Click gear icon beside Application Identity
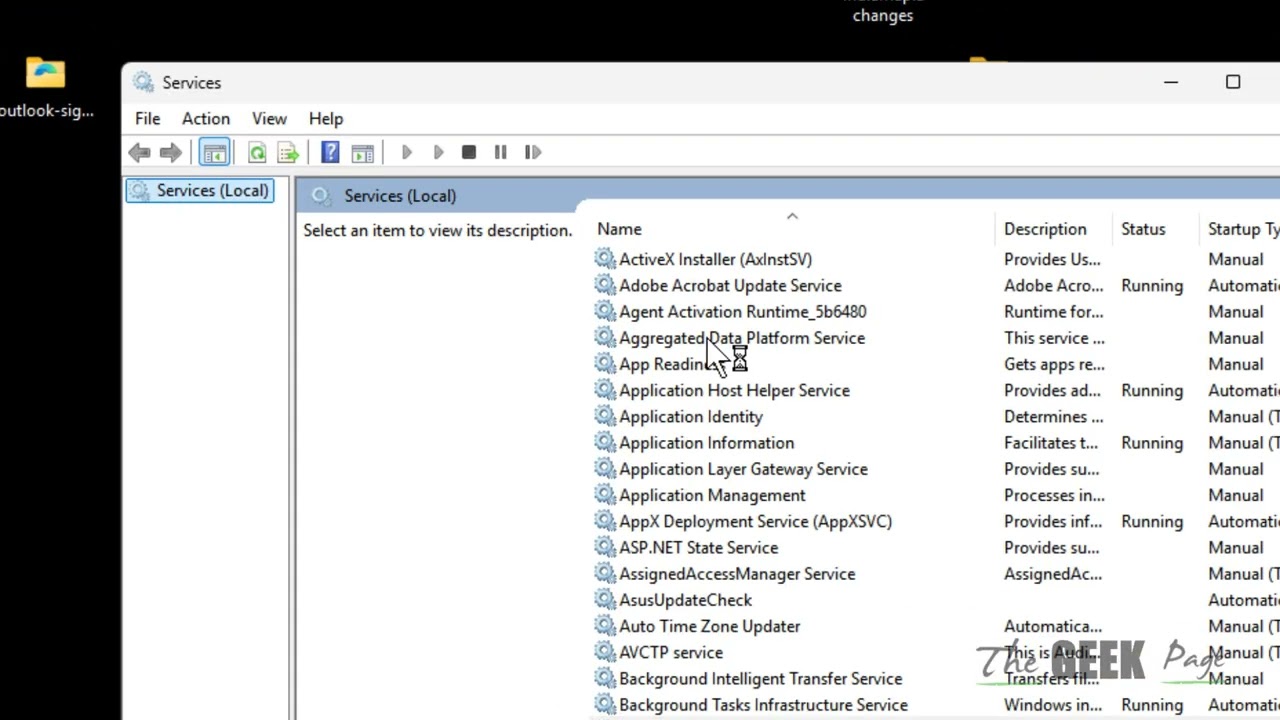 pyautogui.click(x=604, y=416)
